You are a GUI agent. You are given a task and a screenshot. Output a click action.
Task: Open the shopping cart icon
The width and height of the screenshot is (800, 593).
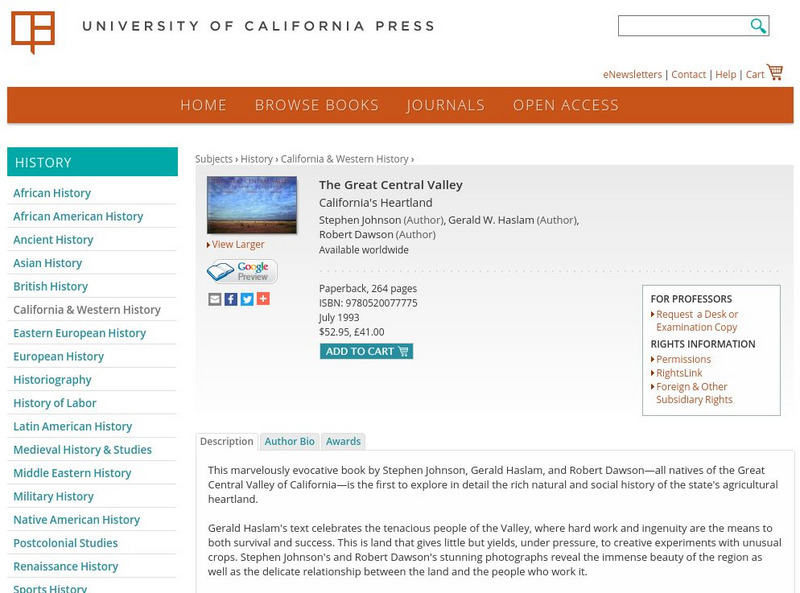[x=775, y=73]
